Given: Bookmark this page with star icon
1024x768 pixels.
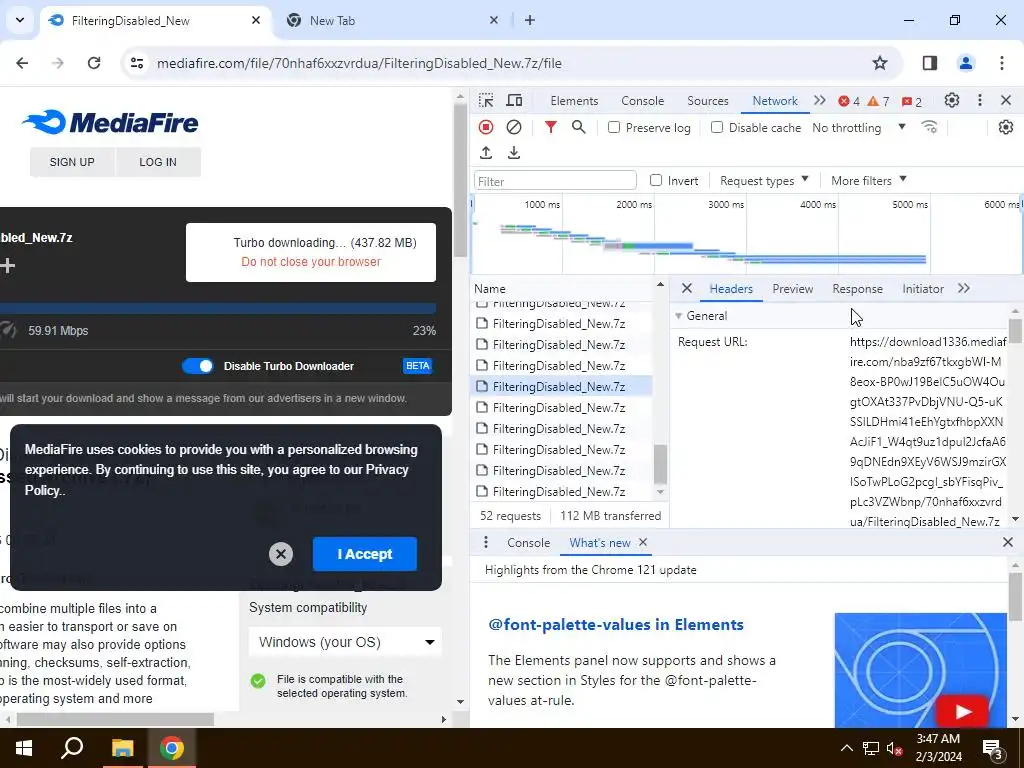Looking at the screenshot, I should pyautogui.click(x=880, y=63).
